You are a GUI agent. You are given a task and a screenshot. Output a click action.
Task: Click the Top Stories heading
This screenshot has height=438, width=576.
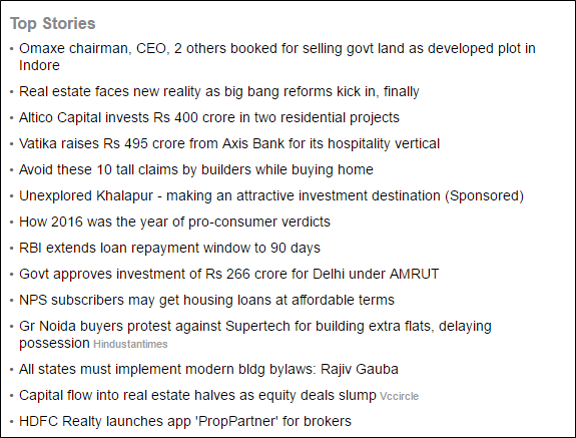tap(53, 24)
